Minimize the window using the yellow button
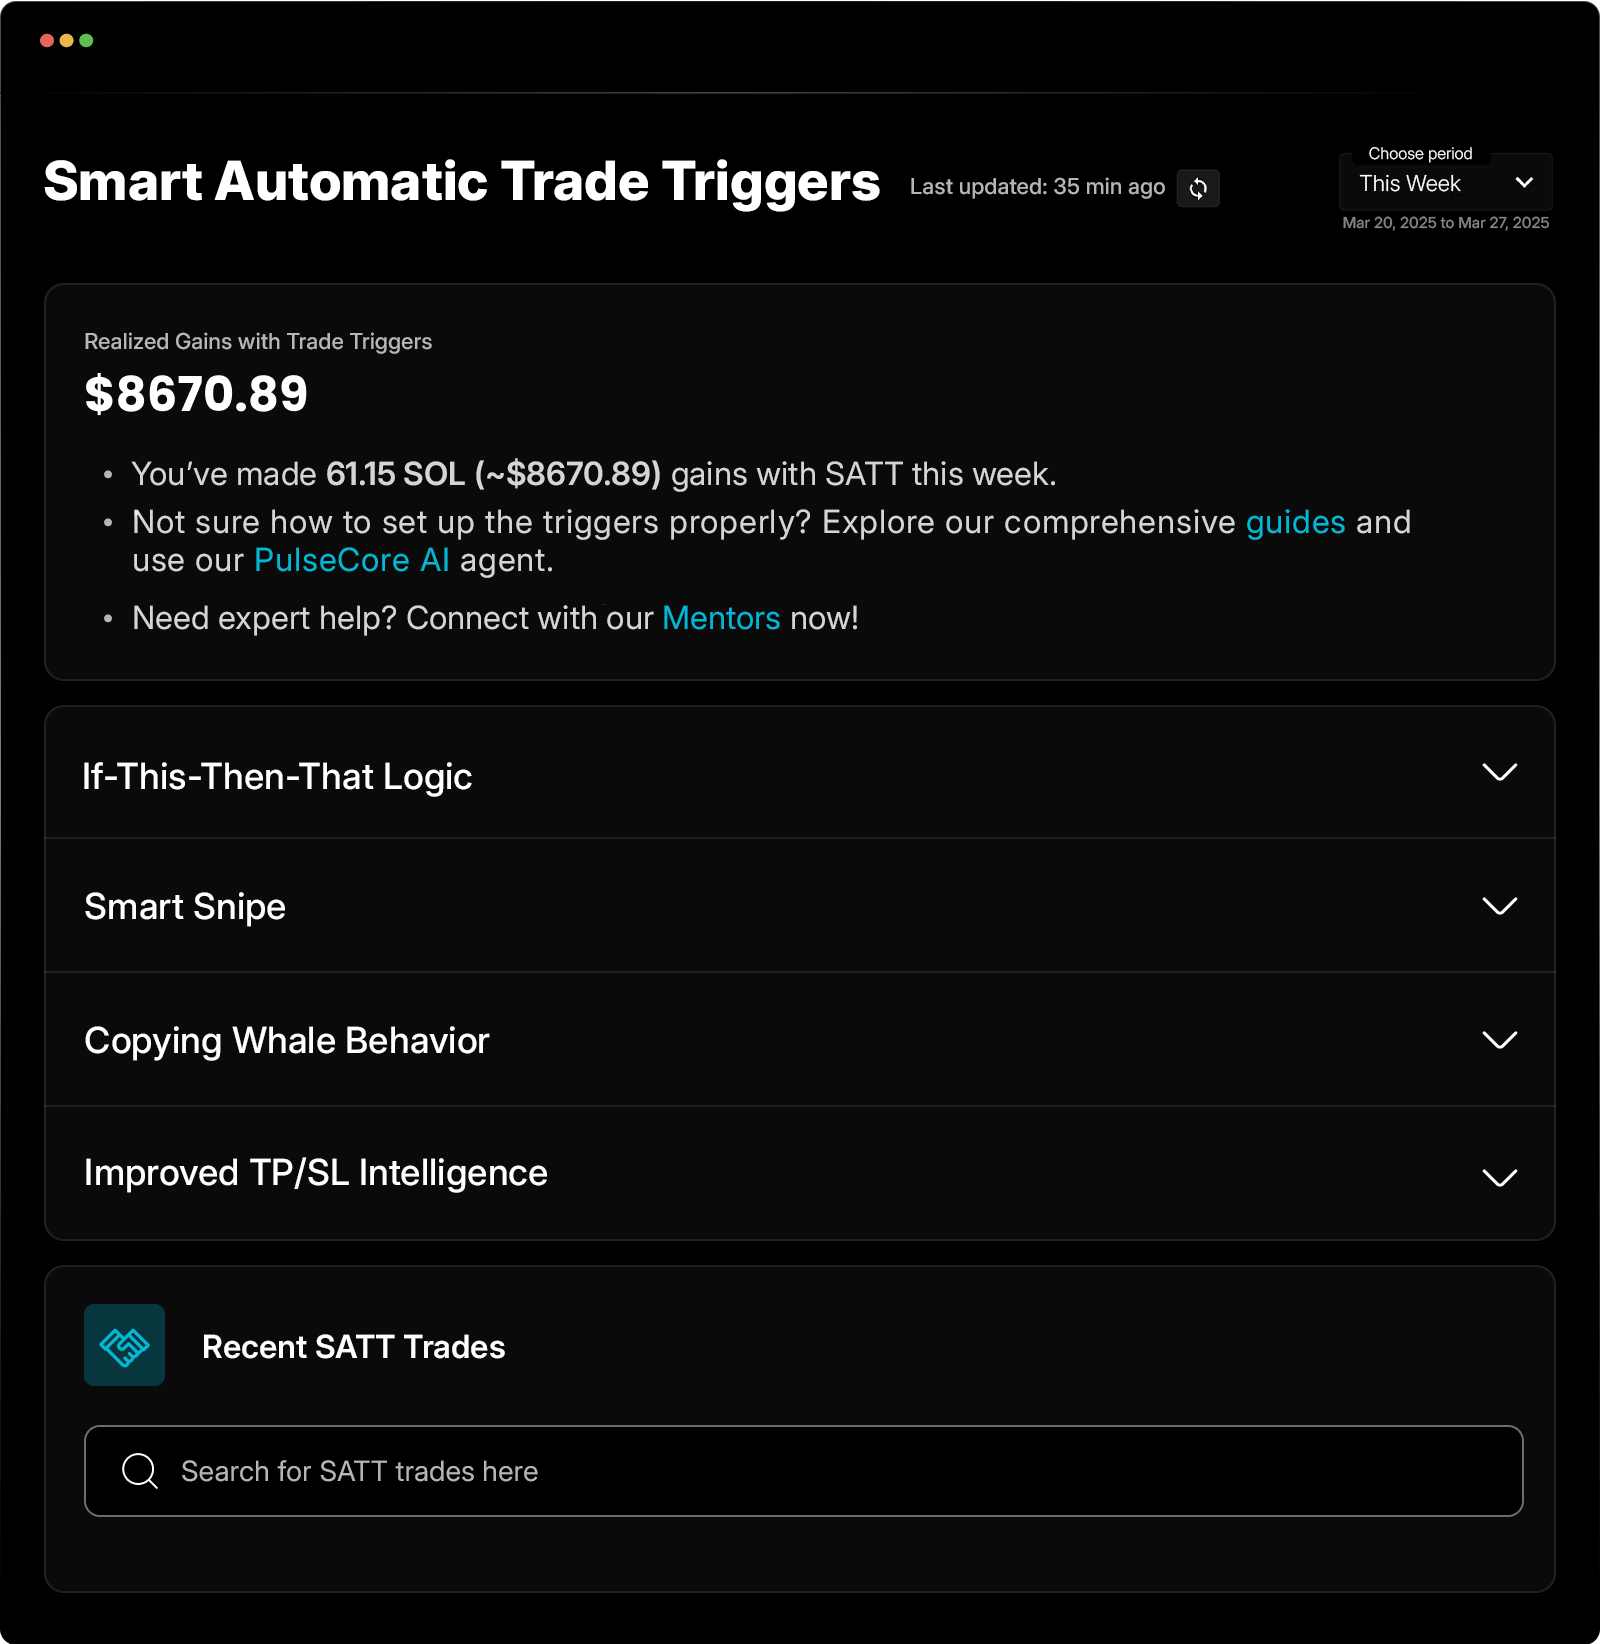 tap(66, 41)
